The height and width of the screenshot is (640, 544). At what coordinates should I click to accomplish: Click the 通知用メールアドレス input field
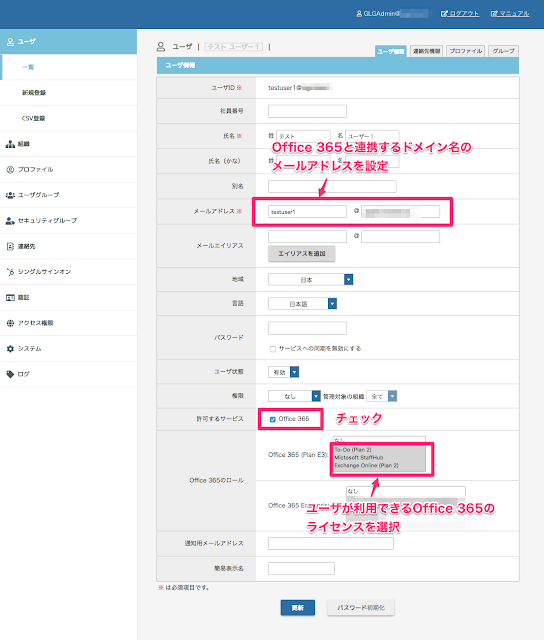tap(331, 544)
